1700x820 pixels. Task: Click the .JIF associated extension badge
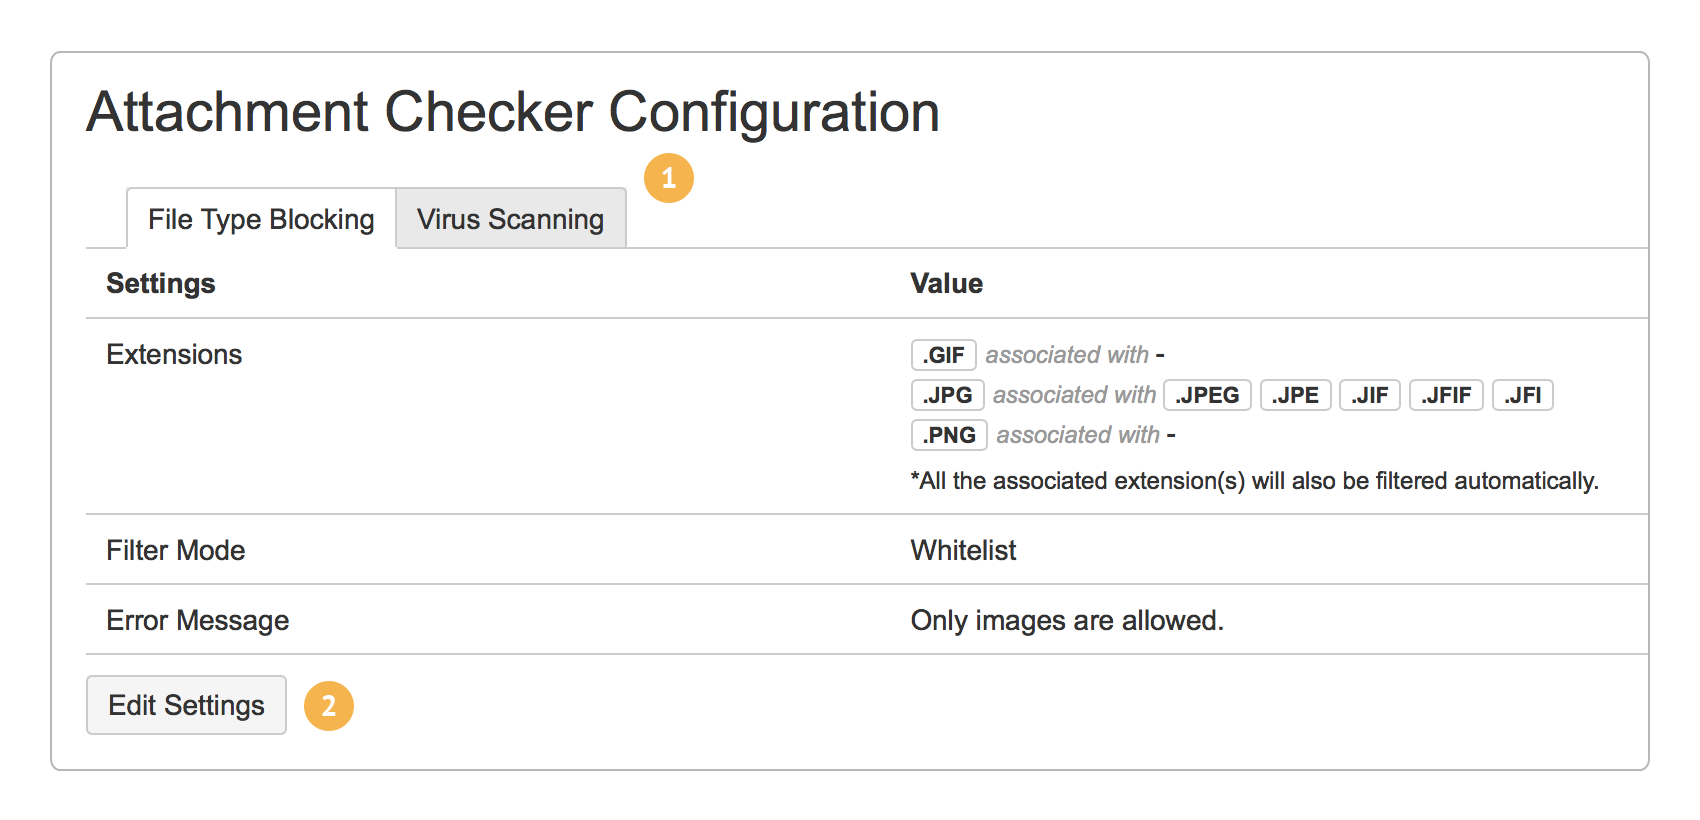point(1369,395)
